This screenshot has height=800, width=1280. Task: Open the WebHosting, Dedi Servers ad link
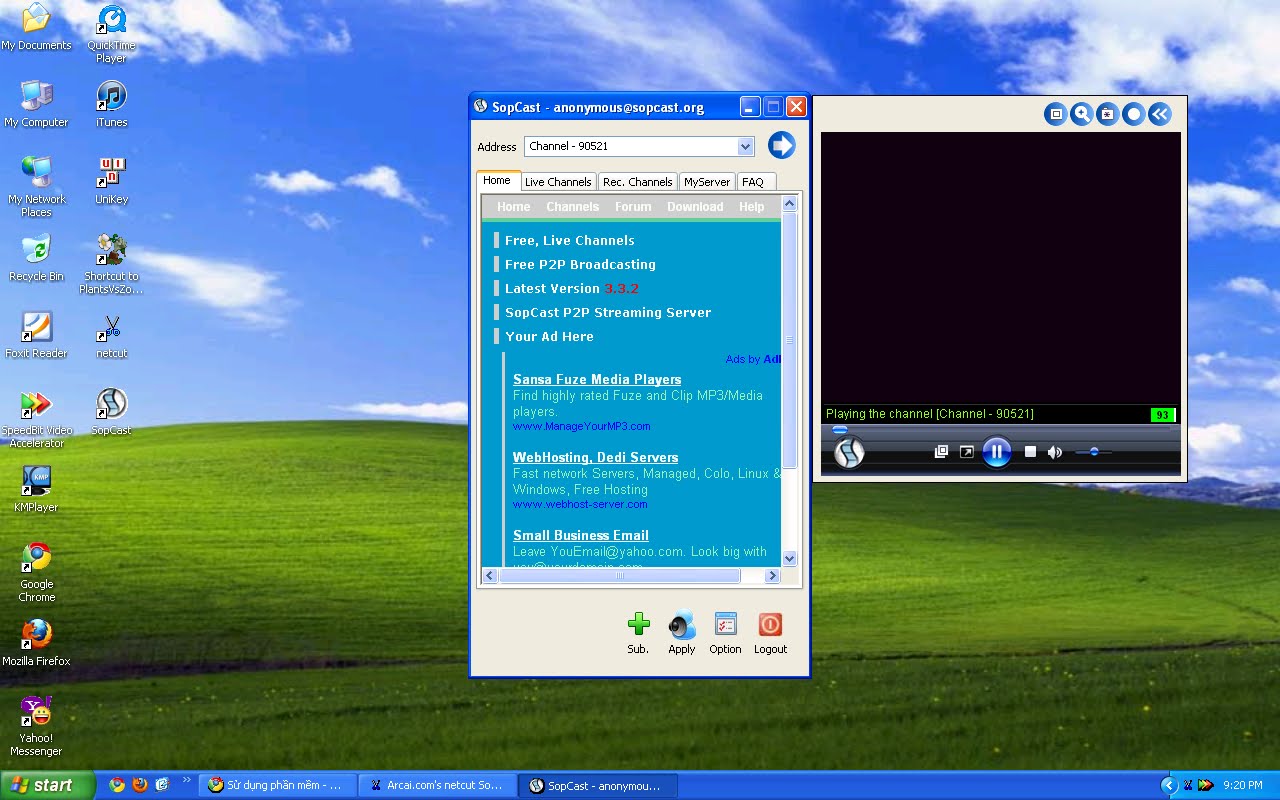596,457
